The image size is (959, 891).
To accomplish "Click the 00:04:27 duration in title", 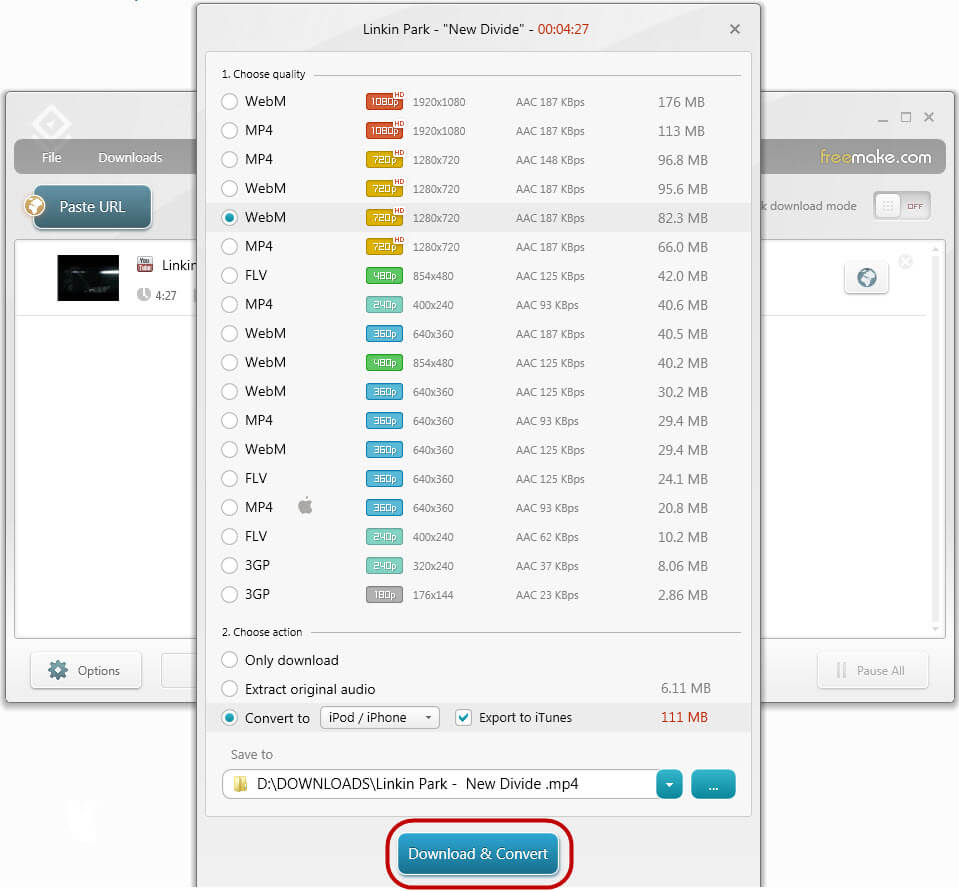I will pyautogui.click(x=563, y=29).
